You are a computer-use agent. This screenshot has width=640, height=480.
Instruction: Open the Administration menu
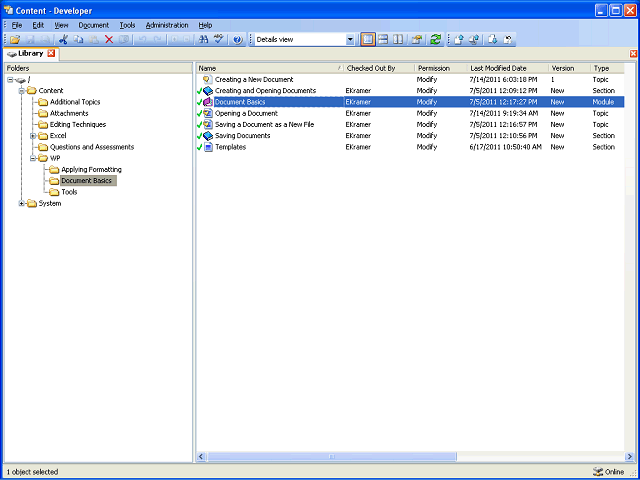tap(167, 25)
